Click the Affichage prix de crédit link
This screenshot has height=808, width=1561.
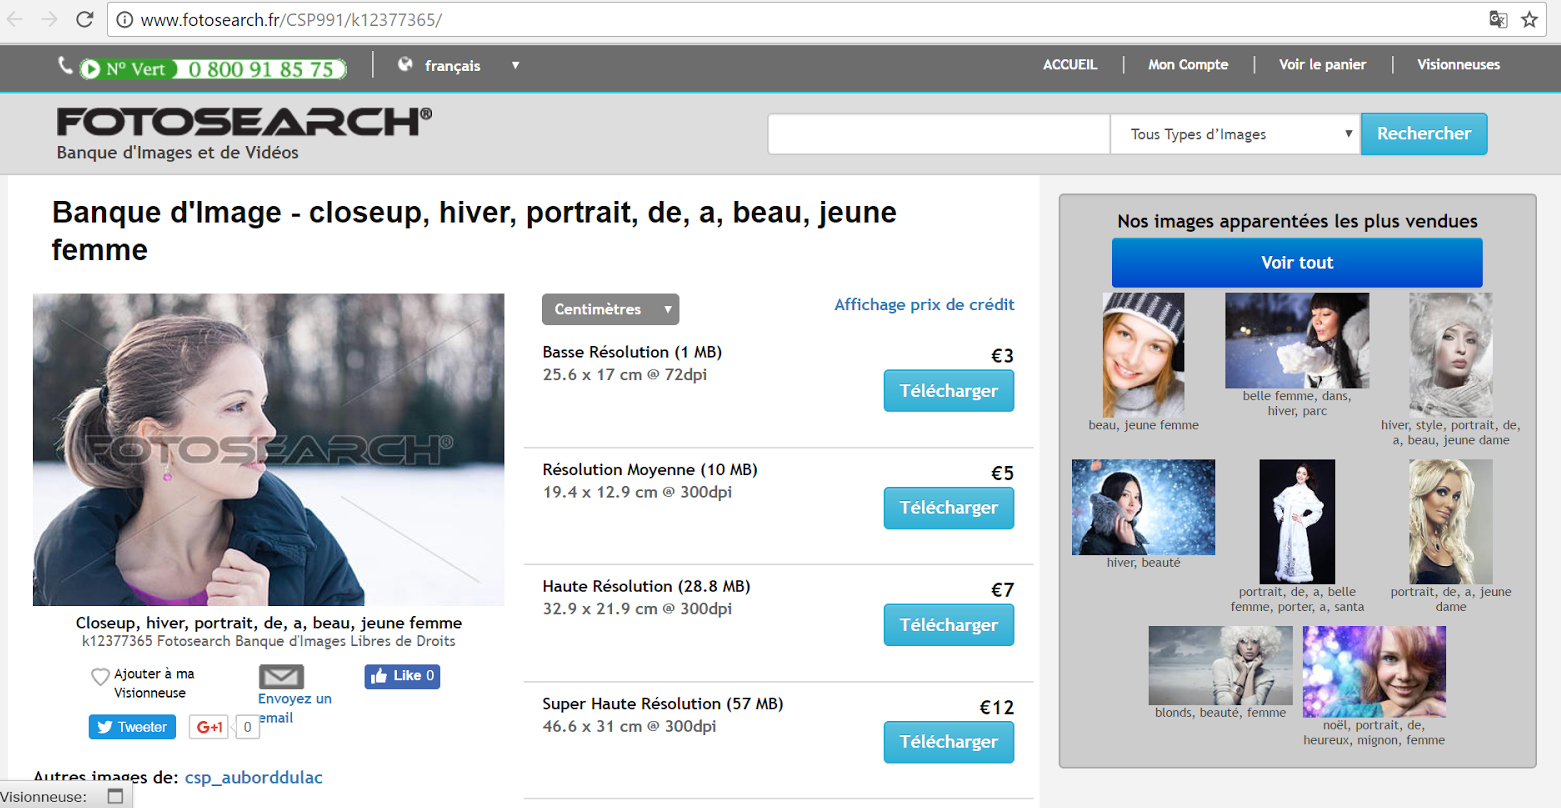(x=924, y=305)
